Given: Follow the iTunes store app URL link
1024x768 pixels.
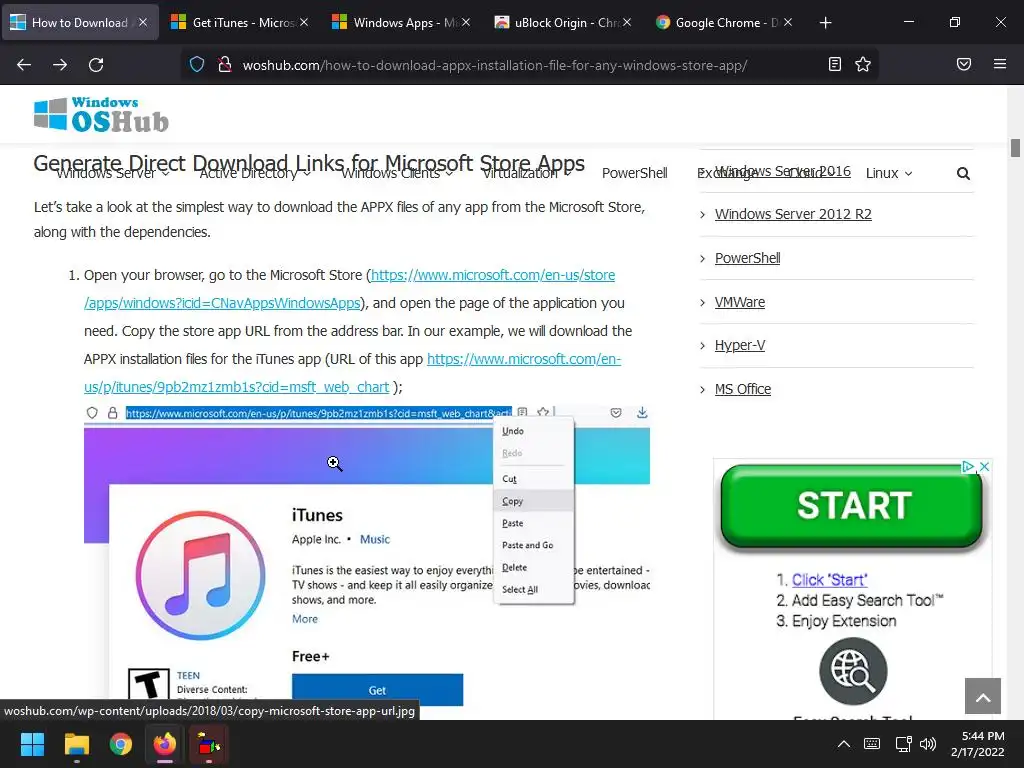Looking at the screenshot, I should 524,359.
